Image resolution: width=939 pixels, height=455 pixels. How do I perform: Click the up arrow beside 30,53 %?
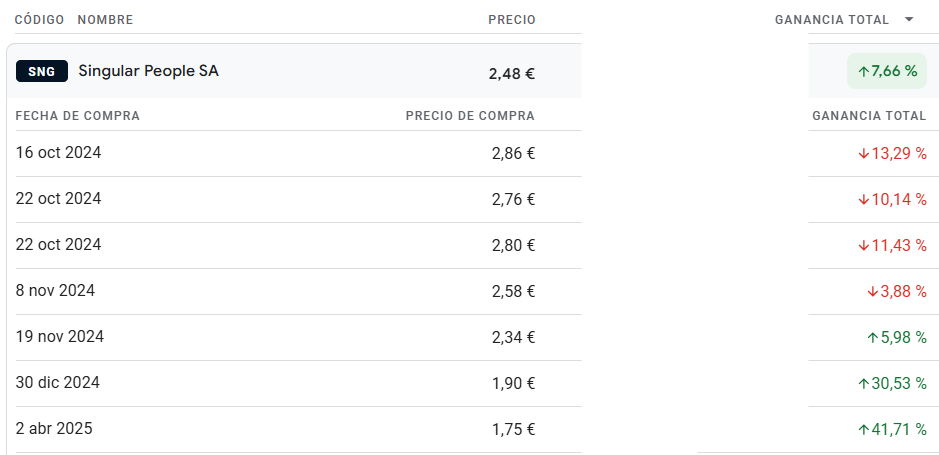(x=864, y=384)
